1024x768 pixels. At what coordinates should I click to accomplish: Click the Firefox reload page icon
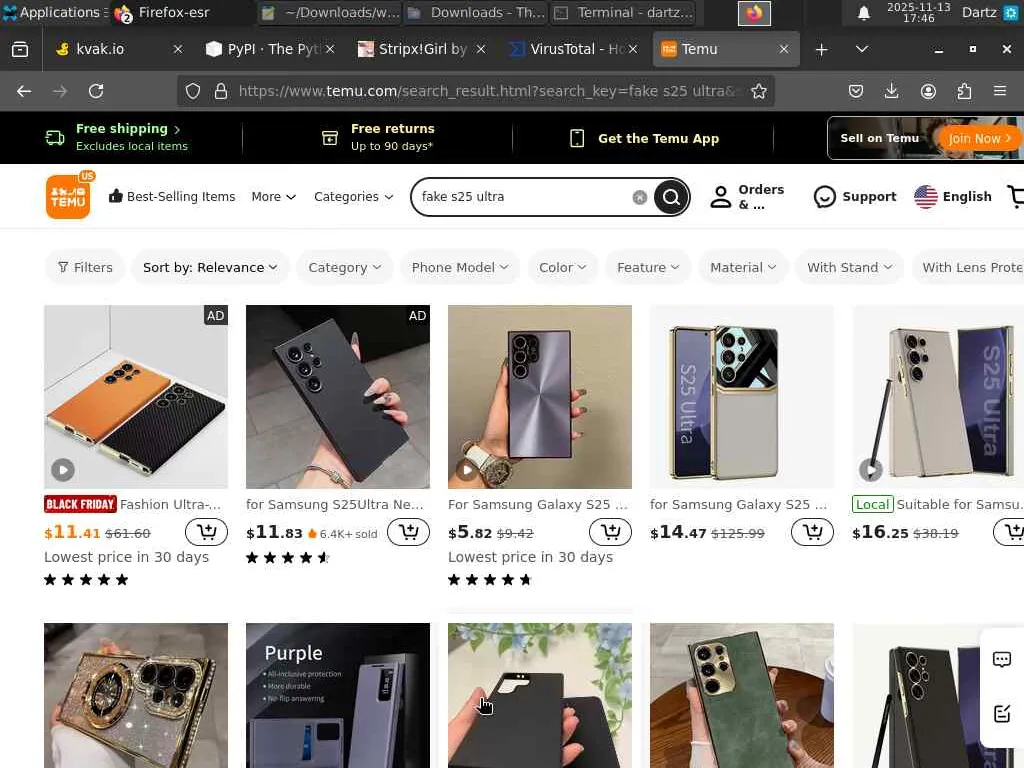click(96, 91)
